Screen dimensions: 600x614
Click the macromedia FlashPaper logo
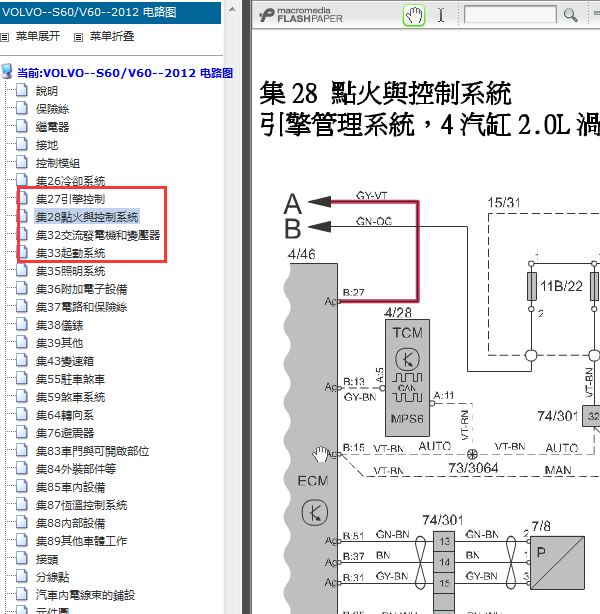point(301,15)
